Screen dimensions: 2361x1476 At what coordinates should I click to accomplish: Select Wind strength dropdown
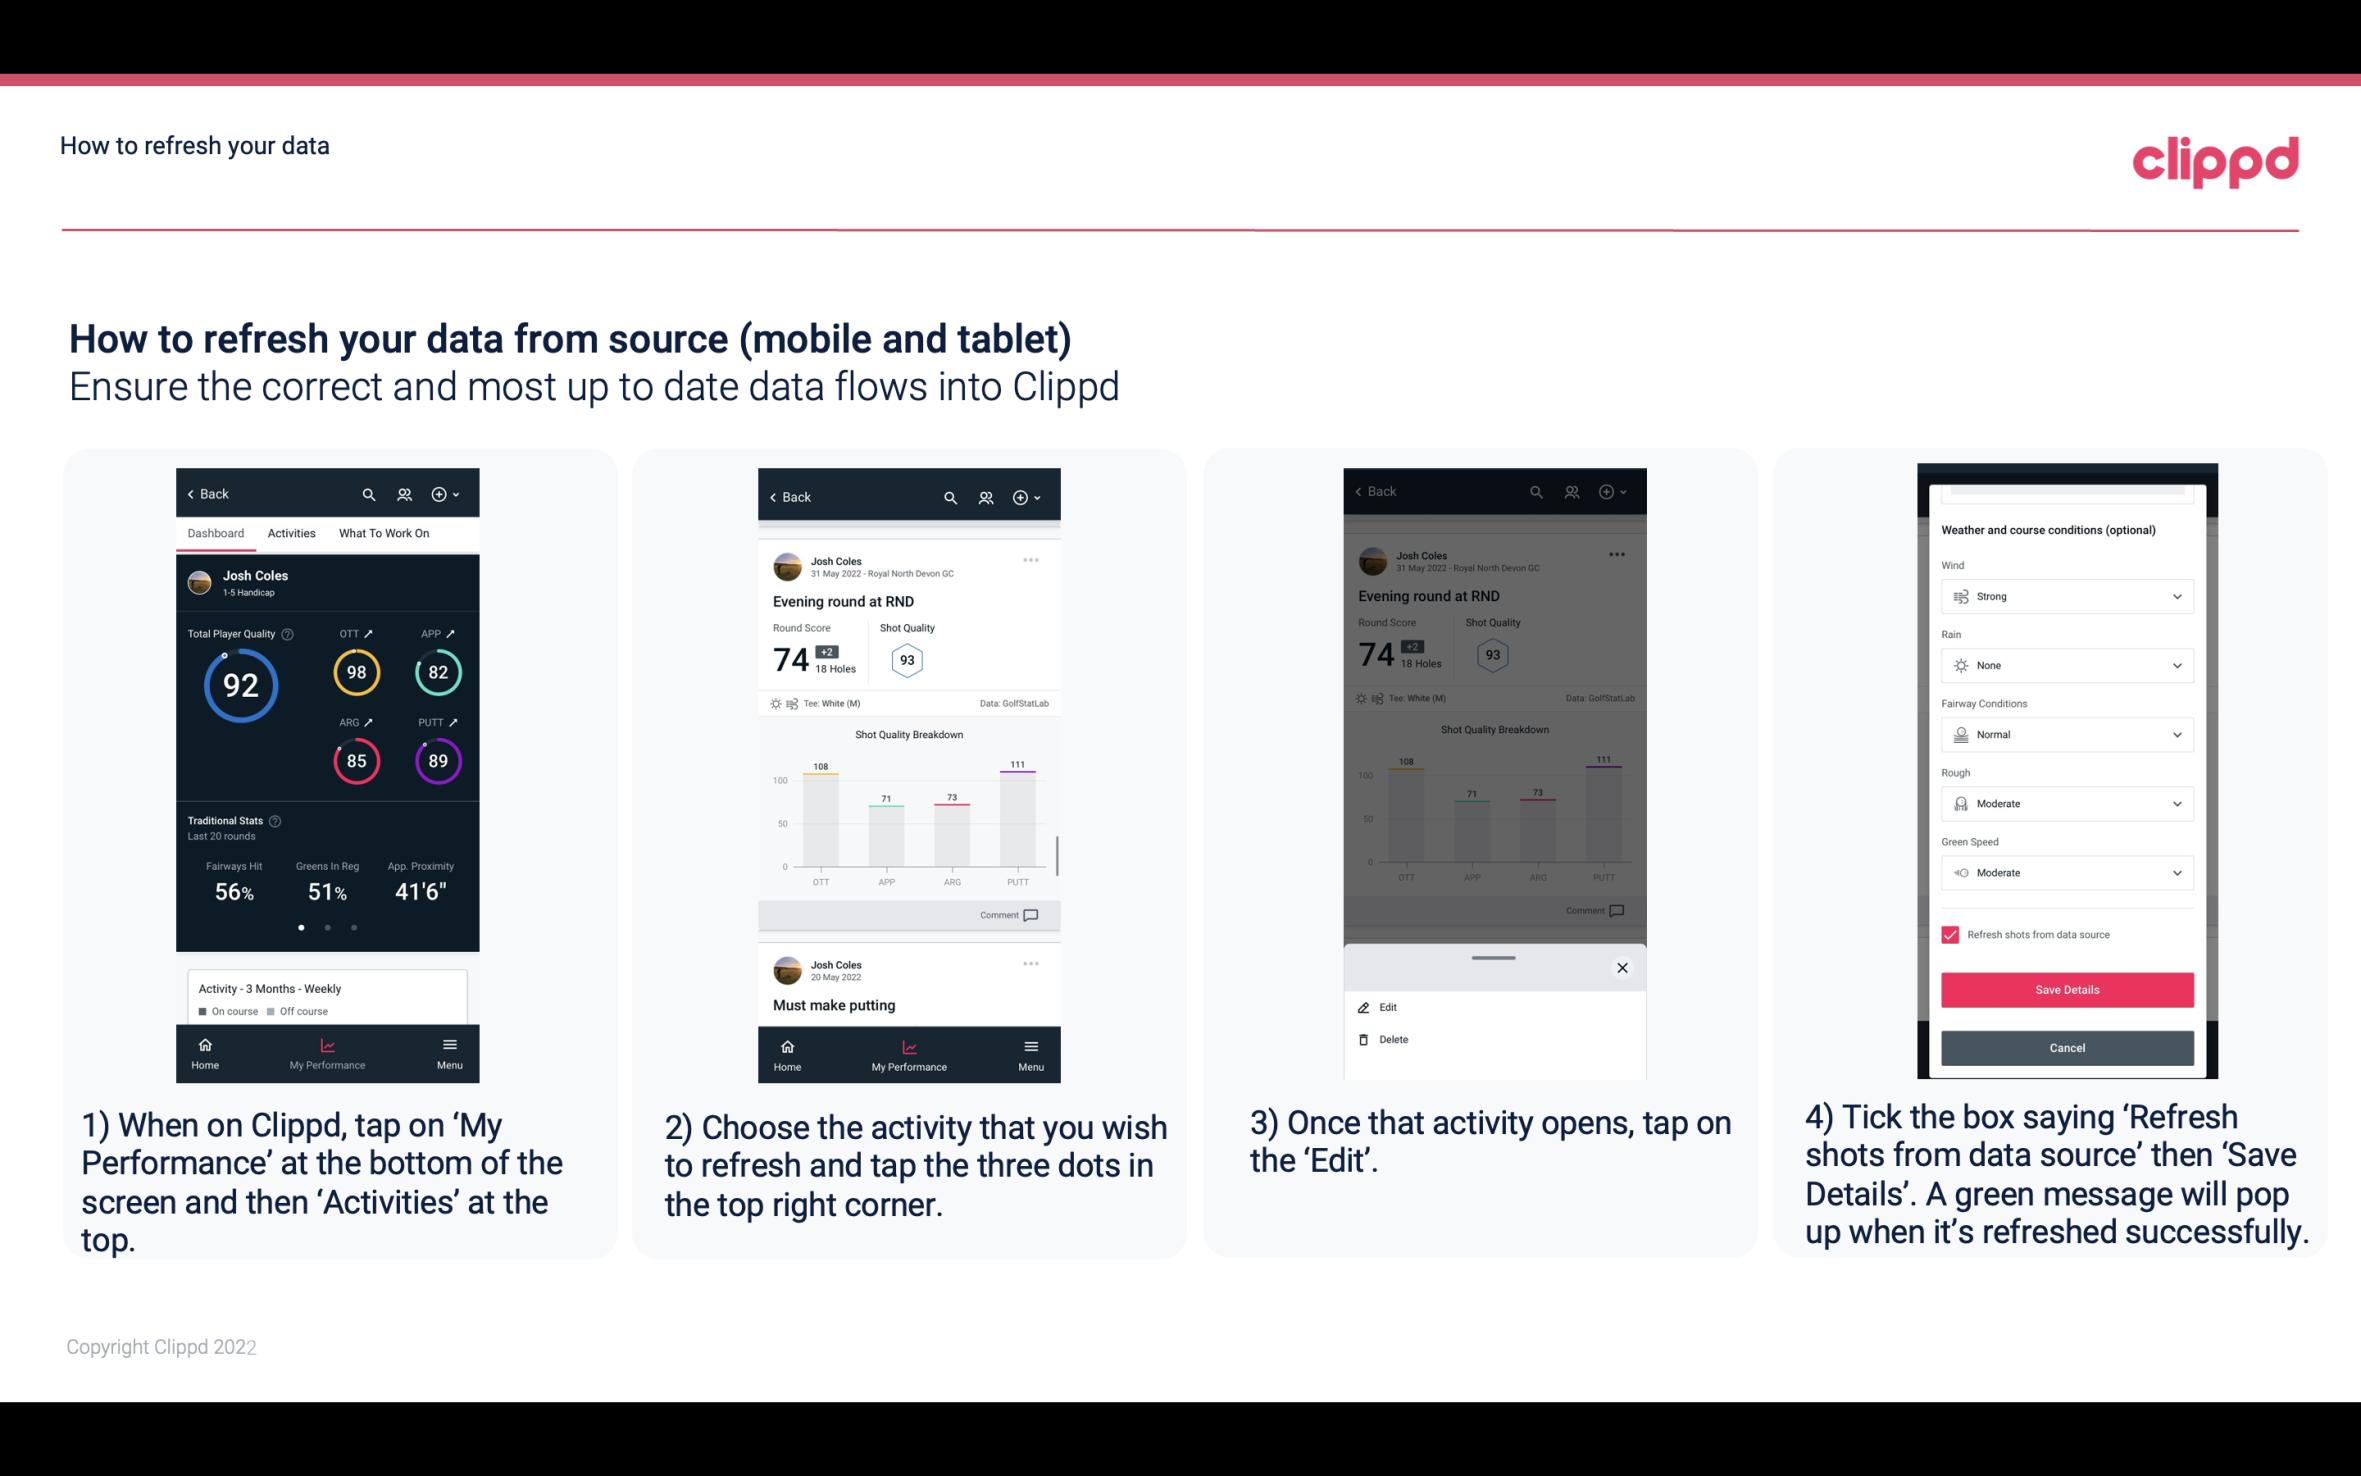[x=2065, y=595]
